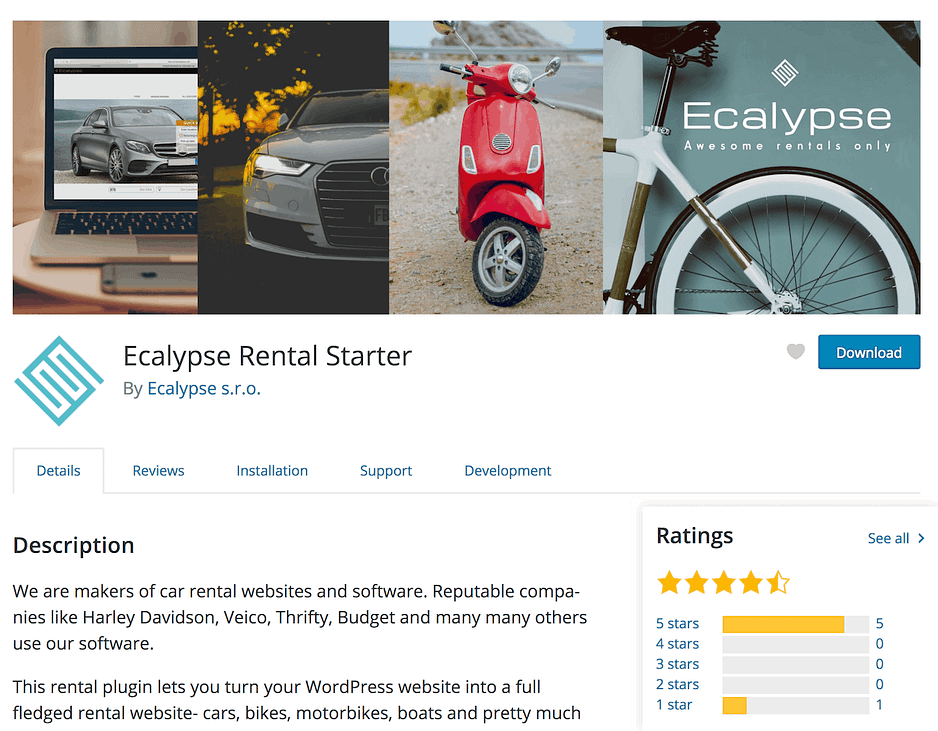Image resolution: width=938 pixels, height=731 pixels.
Task: Click the 3 stars rating bar
Action: click(x=796, y=665)
